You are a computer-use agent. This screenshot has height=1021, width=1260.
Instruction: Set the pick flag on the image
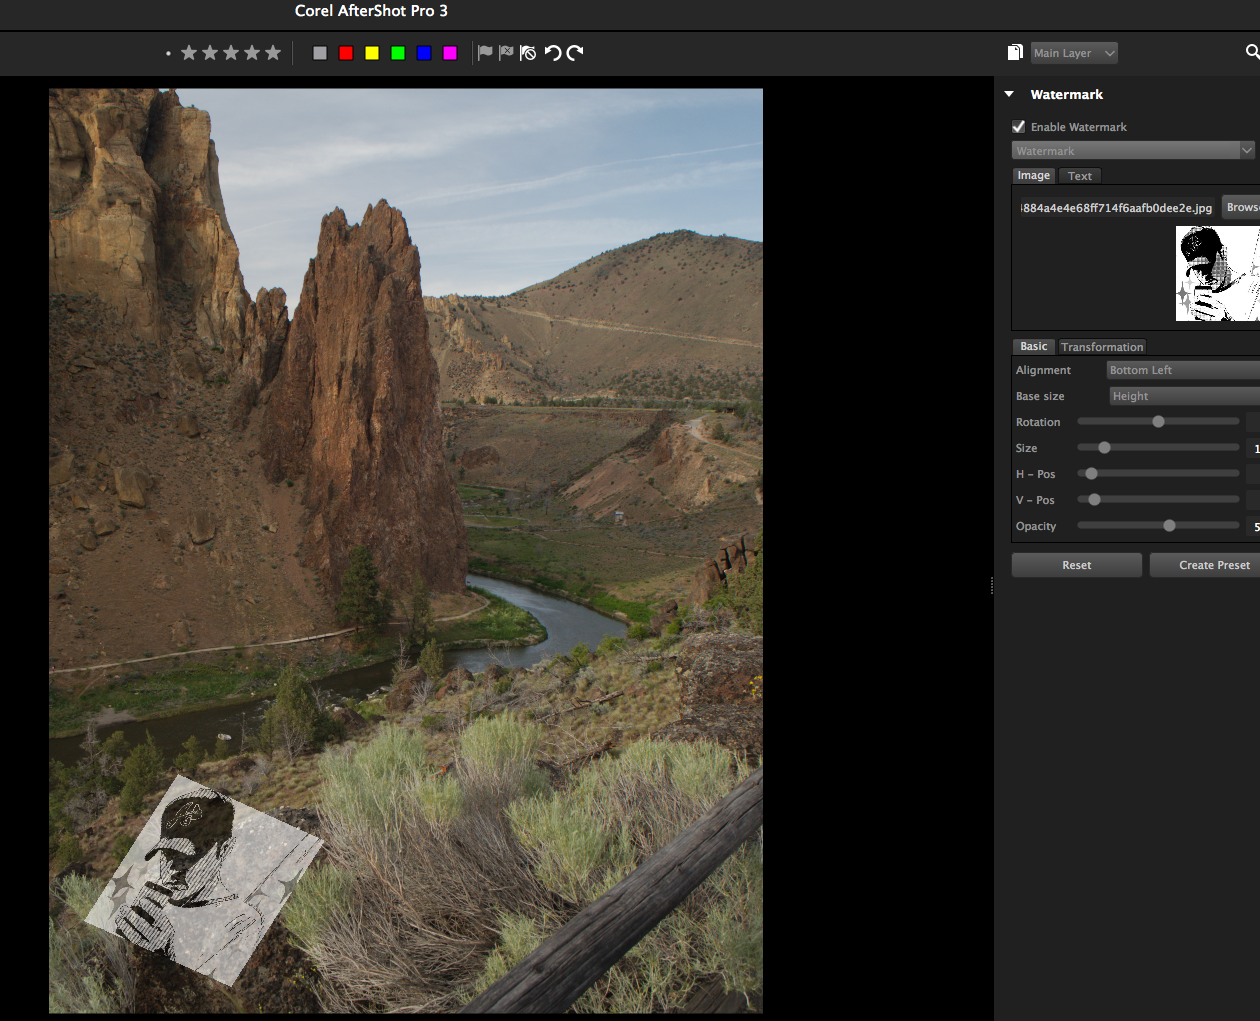coord(485,53)
